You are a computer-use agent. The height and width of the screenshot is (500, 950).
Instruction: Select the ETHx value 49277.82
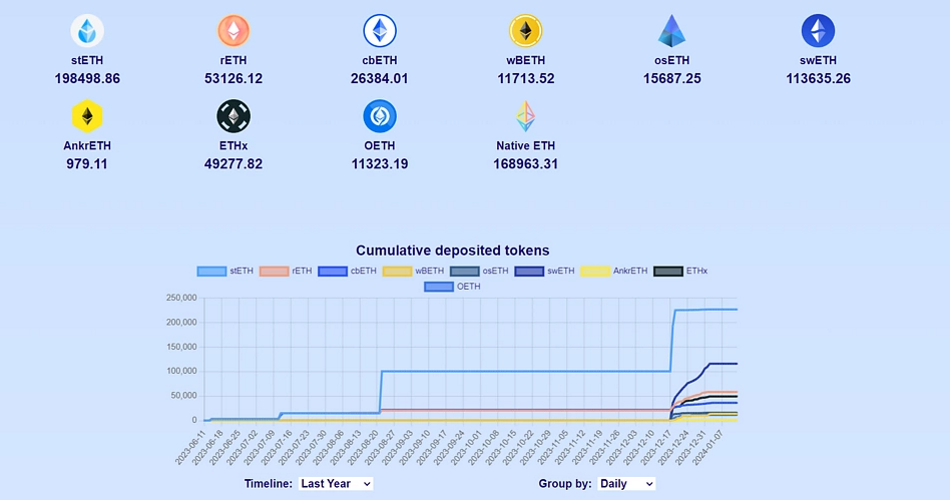tap(233, 164)
